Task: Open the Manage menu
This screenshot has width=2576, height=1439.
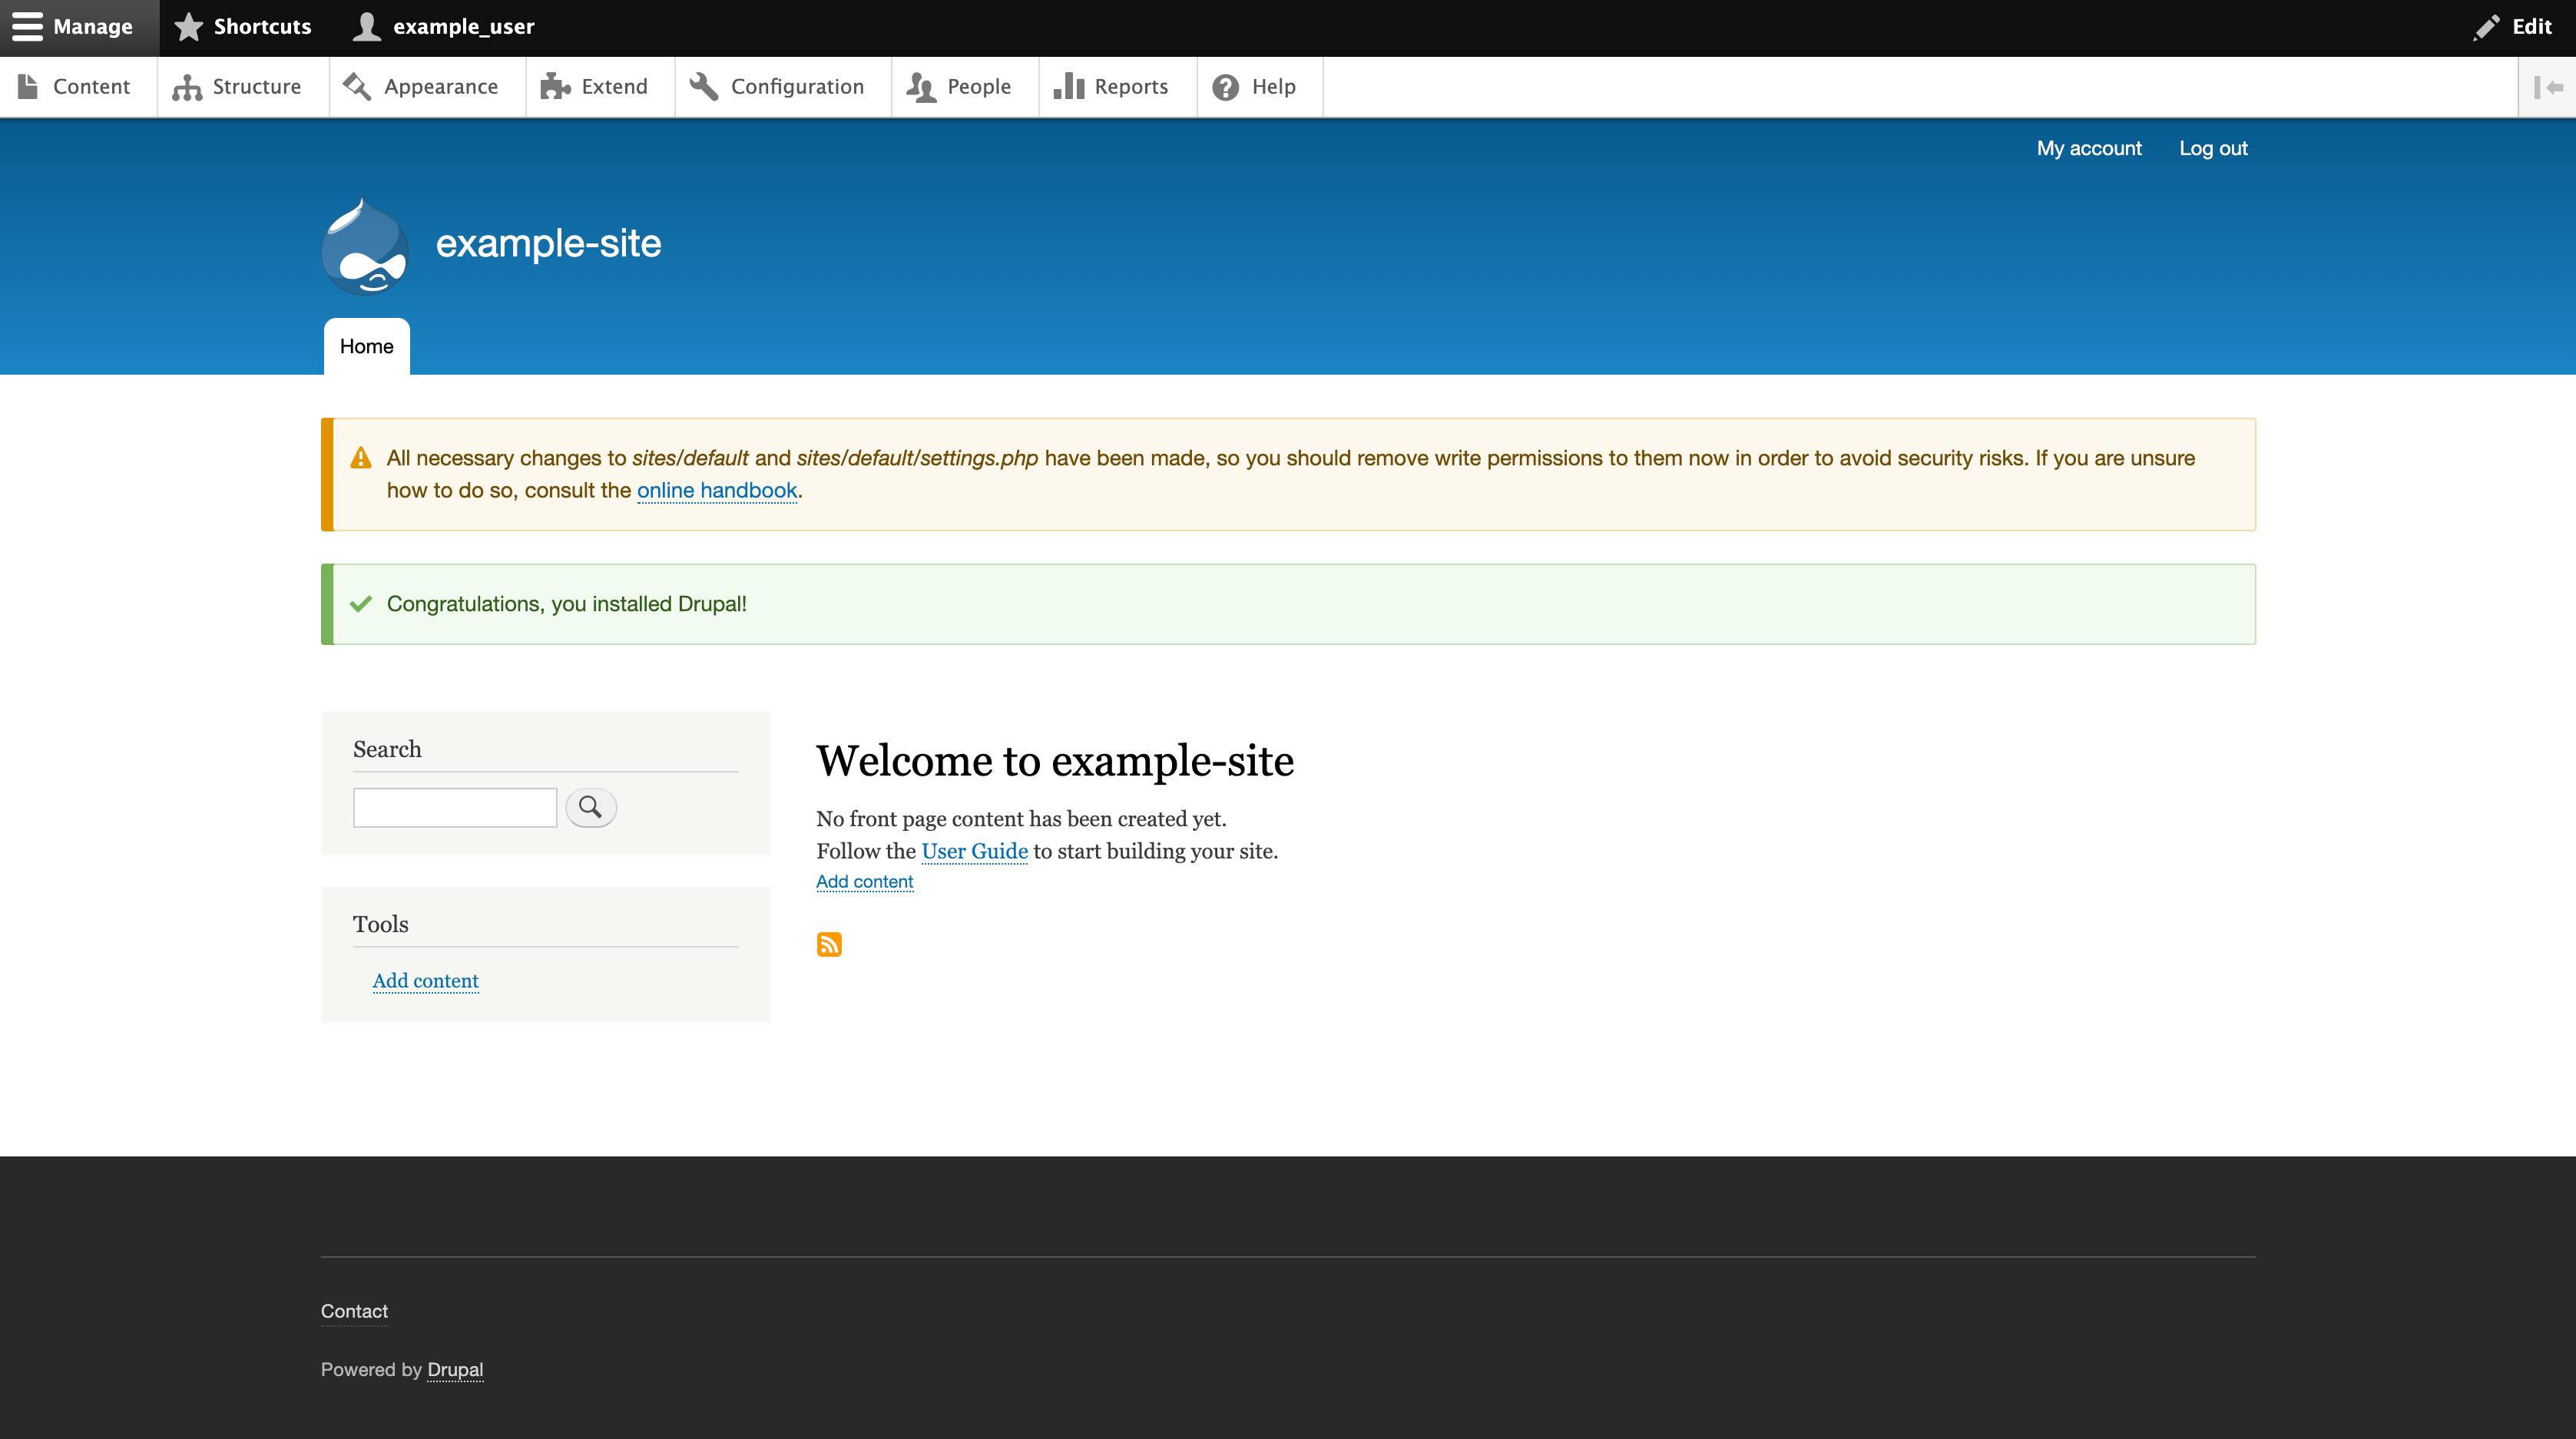Action: 77,26
